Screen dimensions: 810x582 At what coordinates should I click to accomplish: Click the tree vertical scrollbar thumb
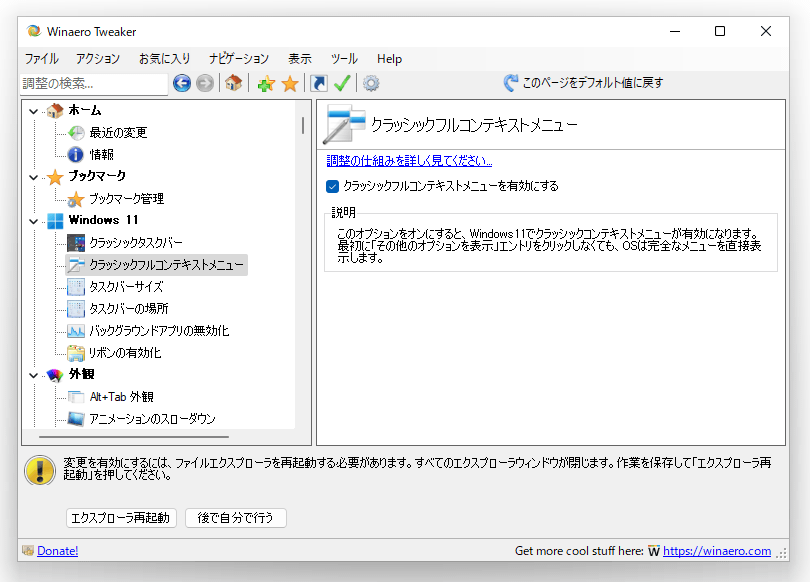click(302, 125)
